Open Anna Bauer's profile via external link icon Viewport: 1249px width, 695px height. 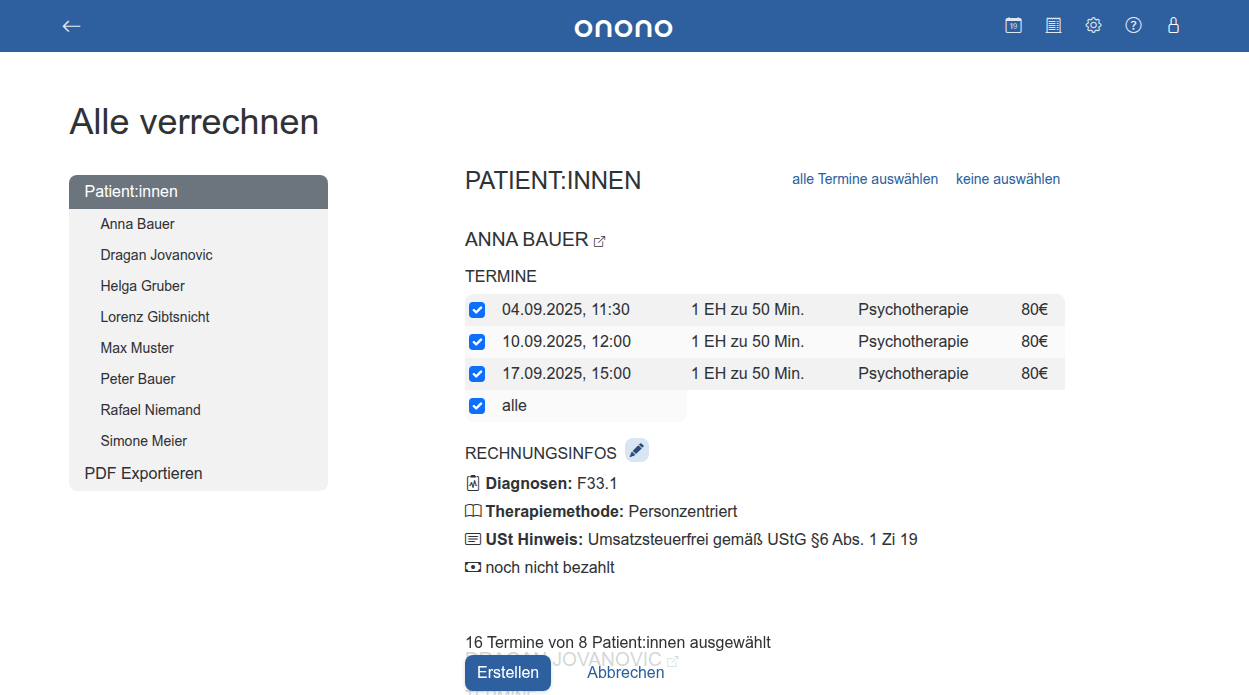click(600, 240)
